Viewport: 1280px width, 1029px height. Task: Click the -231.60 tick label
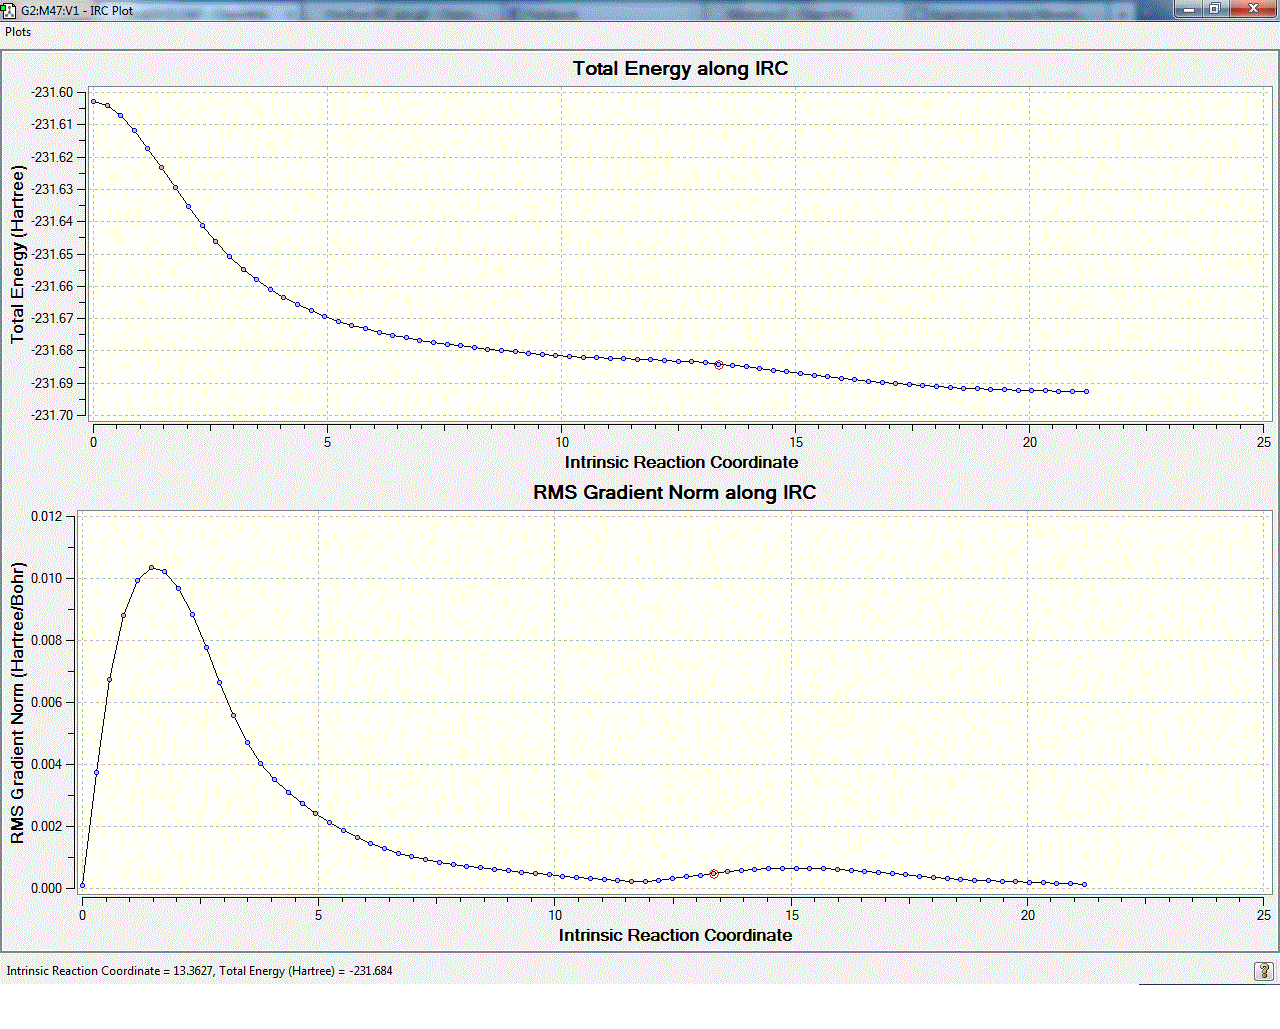tap(52, 92)
